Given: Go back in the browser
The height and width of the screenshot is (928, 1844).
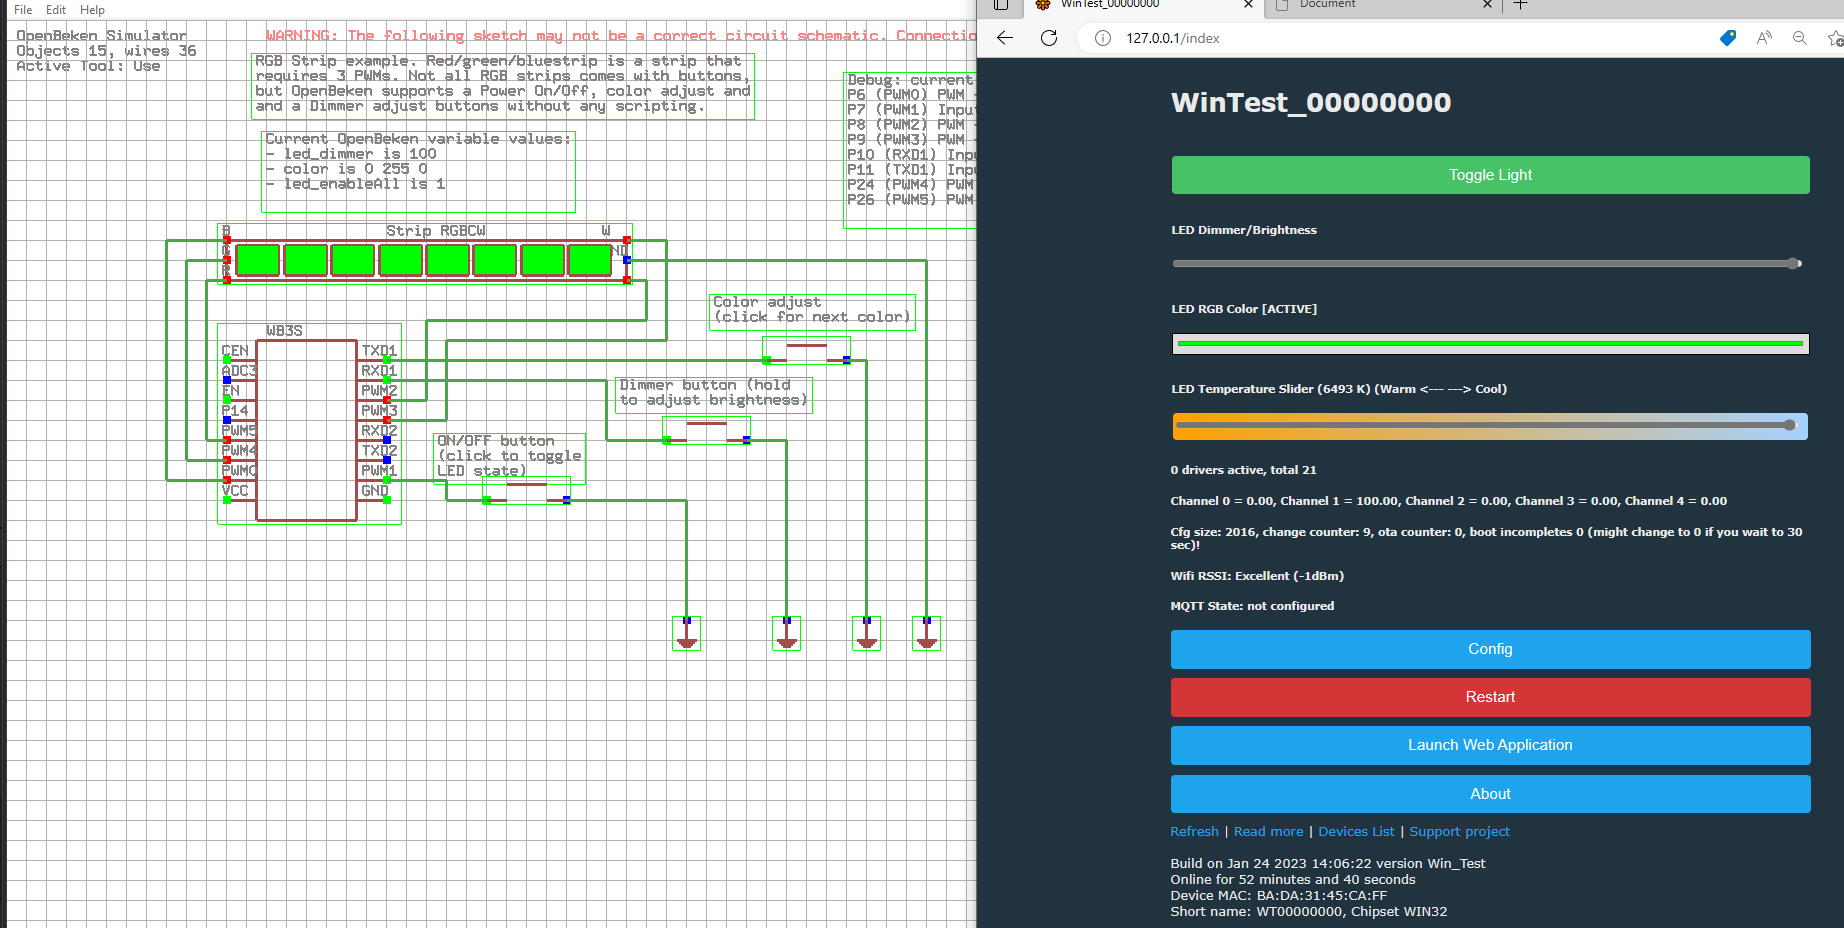Looking at the screenshot, I should pyautogui.click(x=1005, y=38).
